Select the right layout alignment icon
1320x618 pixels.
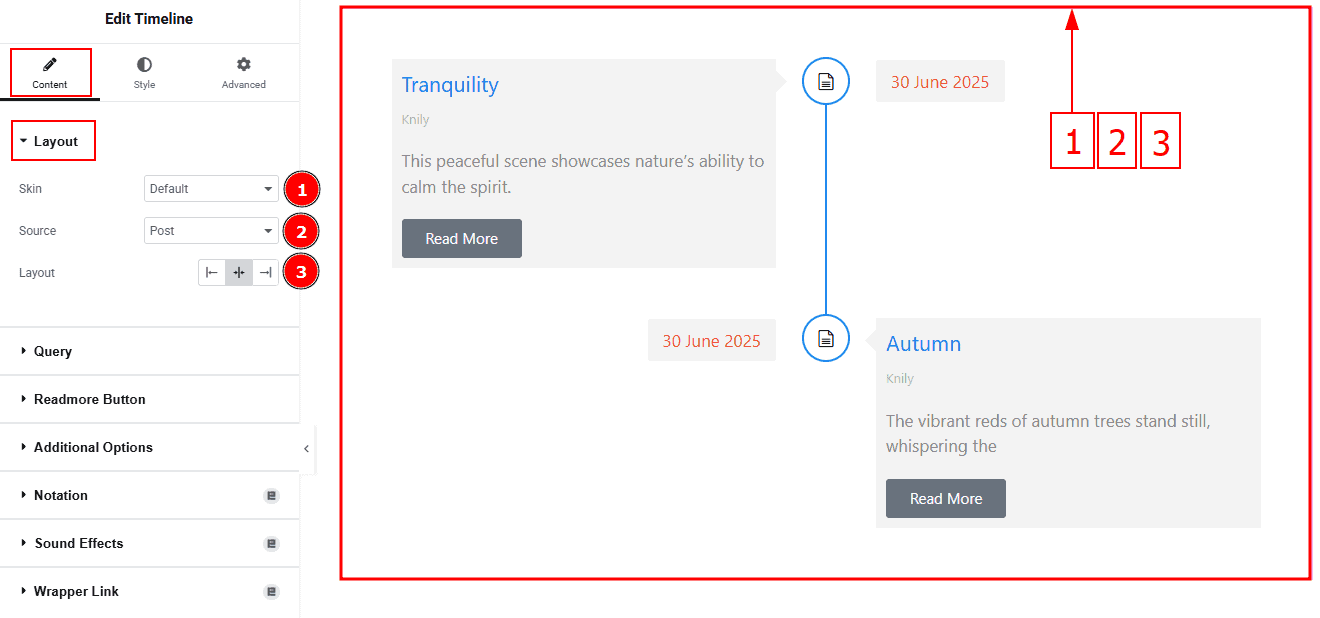click(x=265, y=273)
